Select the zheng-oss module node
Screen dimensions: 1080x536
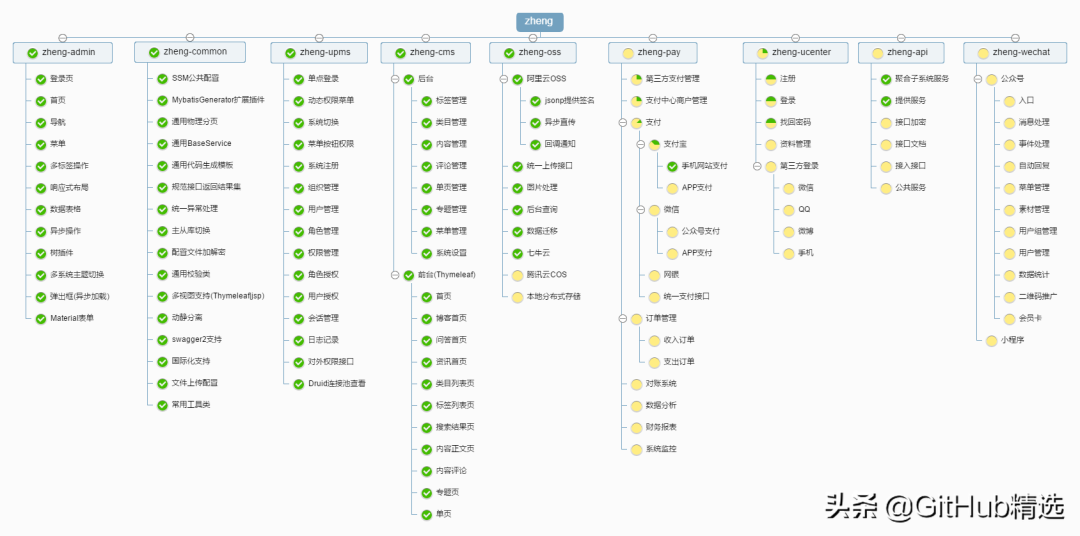[x=533, y=52]
